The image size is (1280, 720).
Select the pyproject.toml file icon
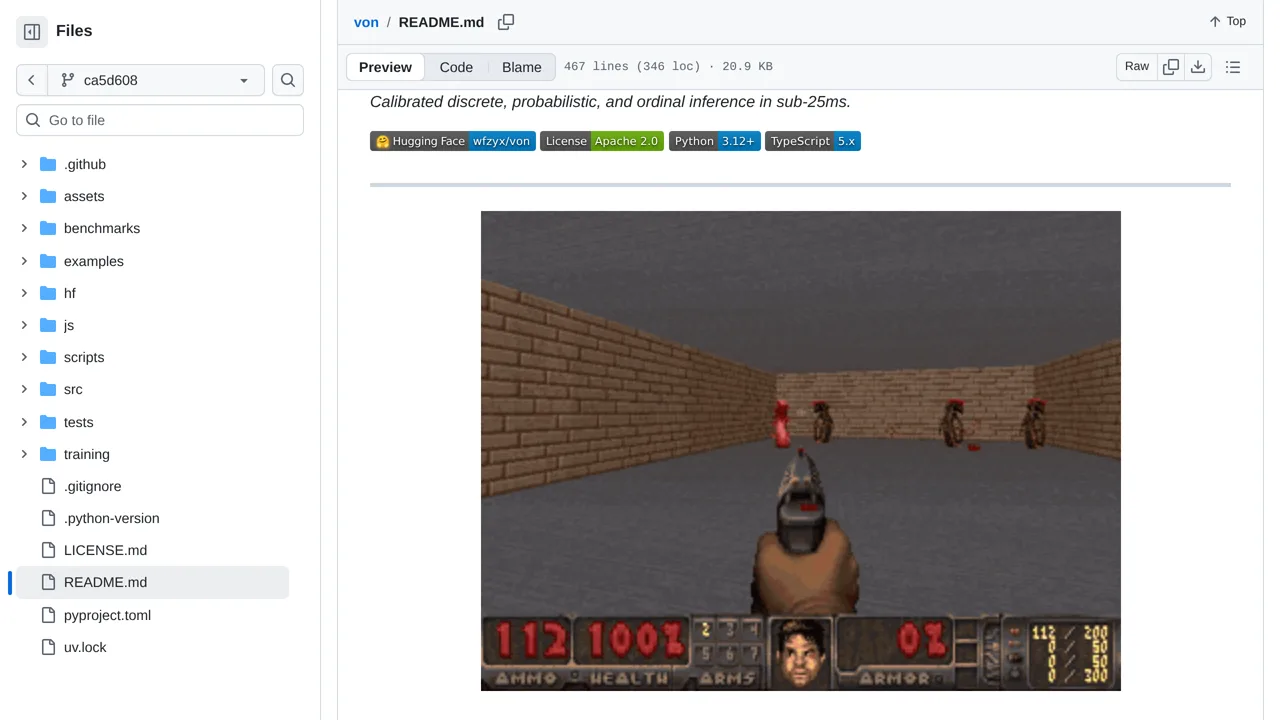(48, 615)
